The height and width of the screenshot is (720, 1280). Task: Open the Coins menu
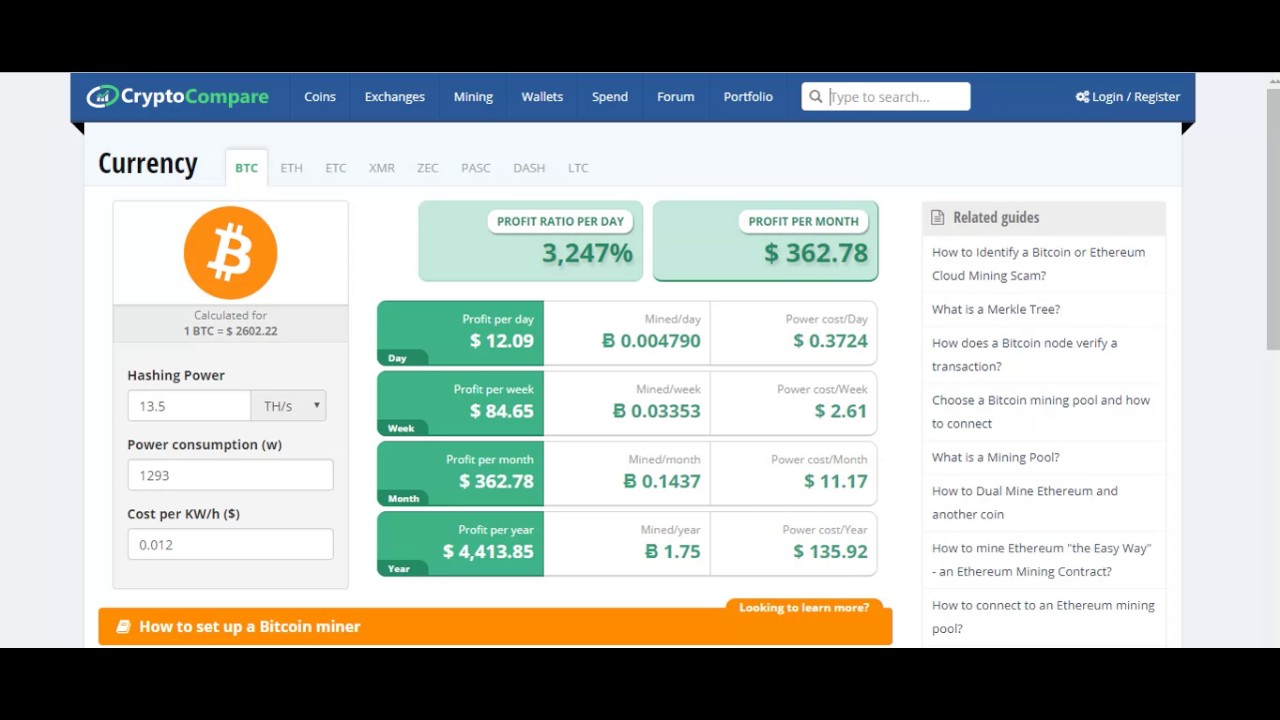coord(320,97)
